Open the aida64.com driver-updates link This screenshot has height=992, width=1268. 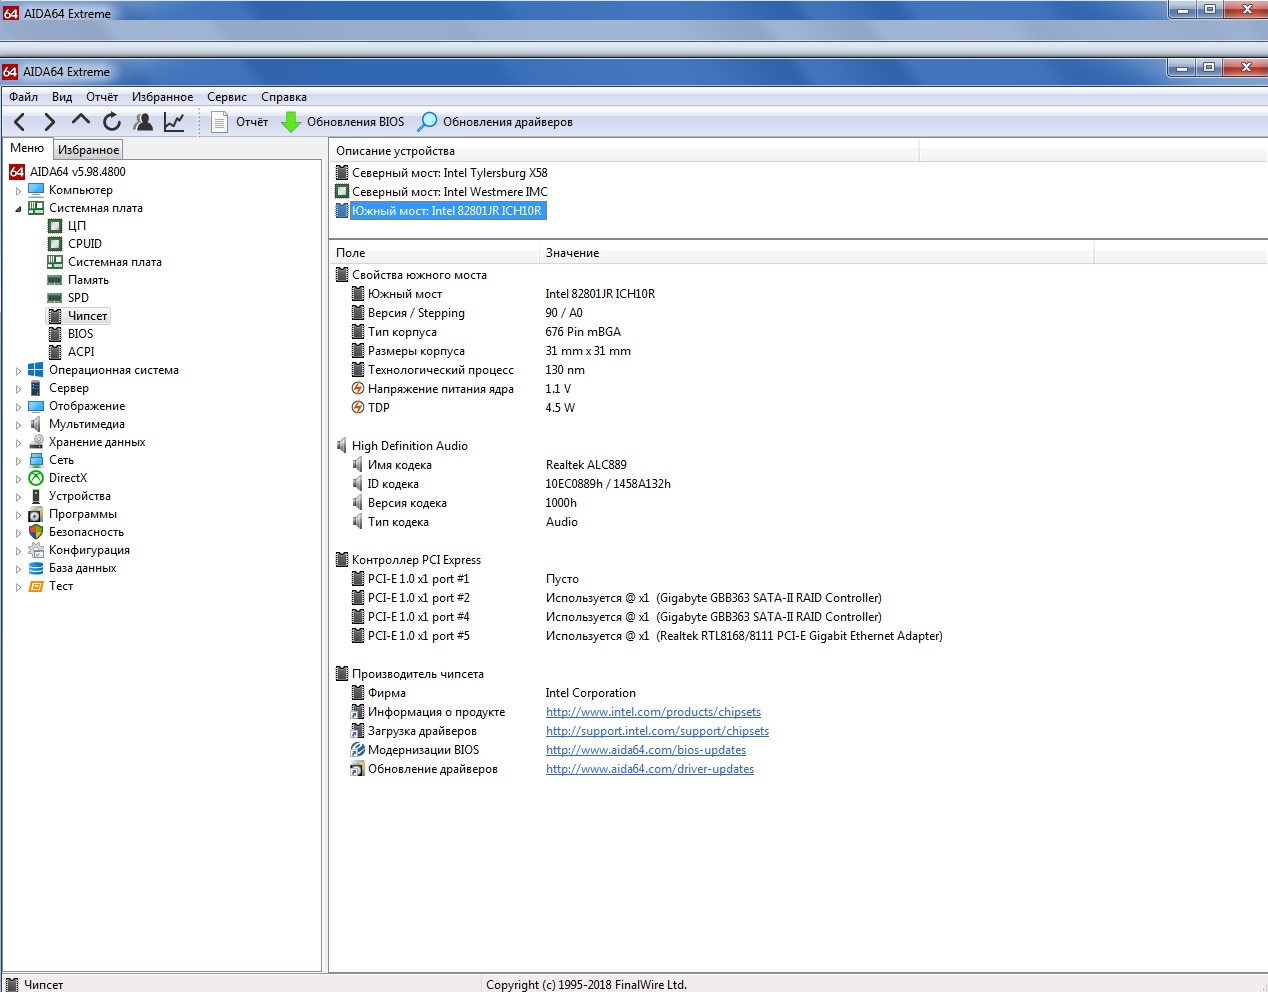point(650,769)
